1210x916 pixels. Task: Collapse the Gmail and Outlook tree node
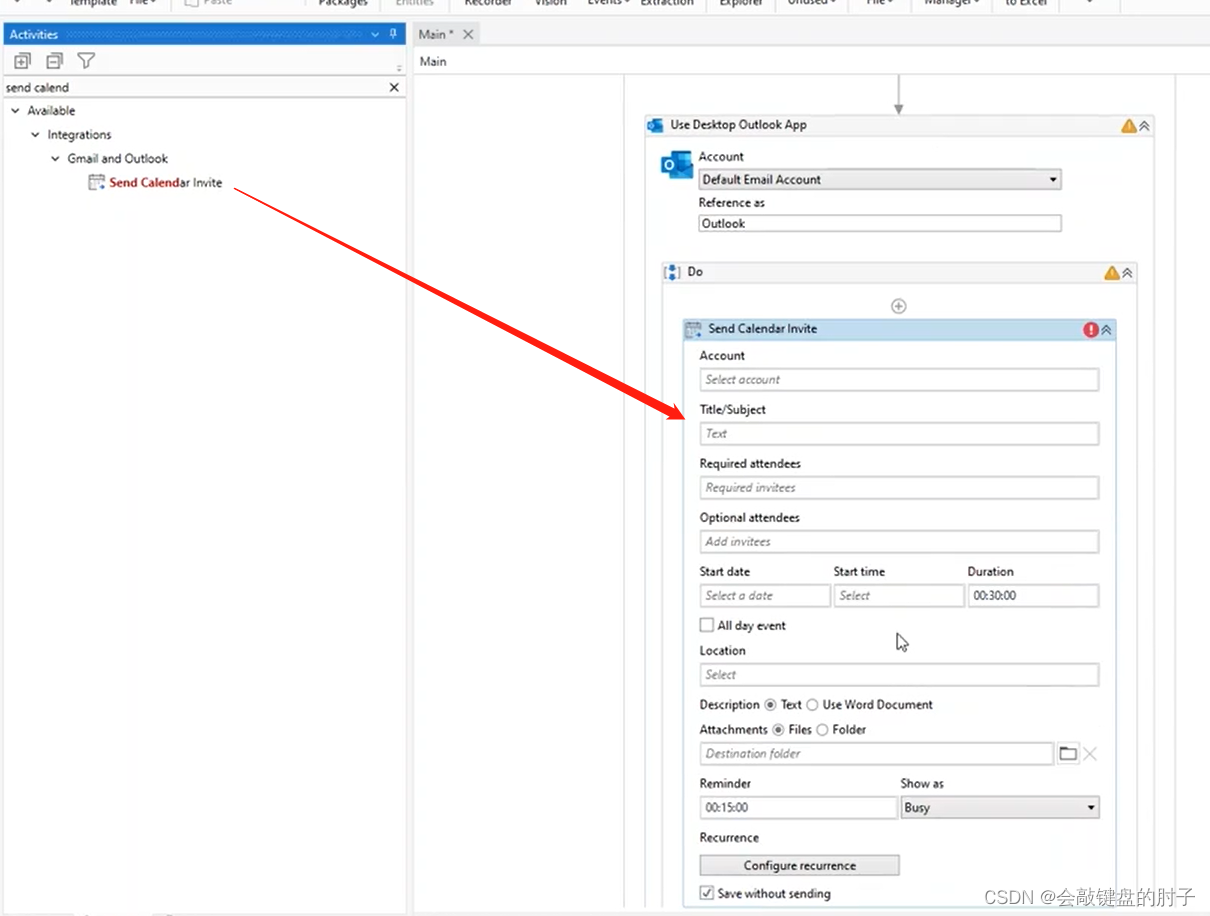coord(56,159)
